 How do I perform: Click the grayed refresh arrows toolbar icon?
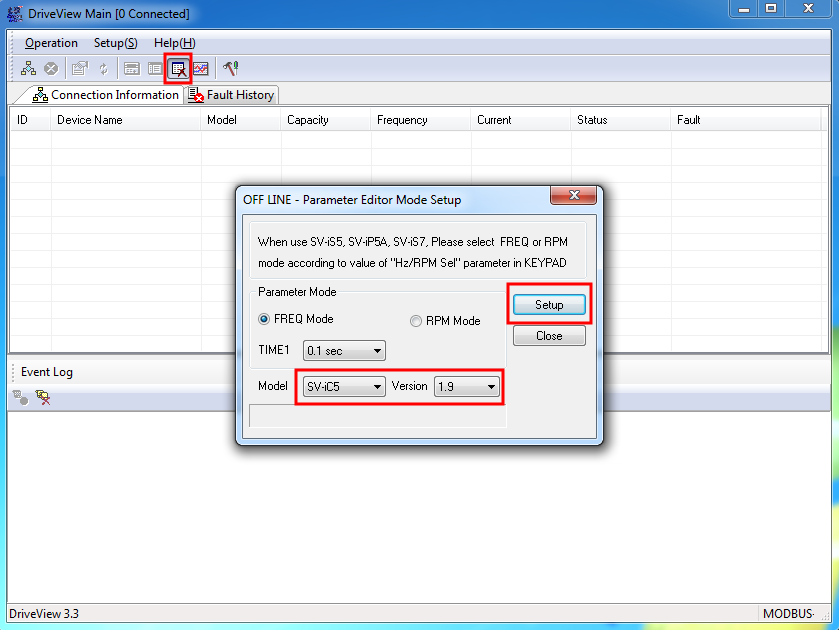pos(103,69)
